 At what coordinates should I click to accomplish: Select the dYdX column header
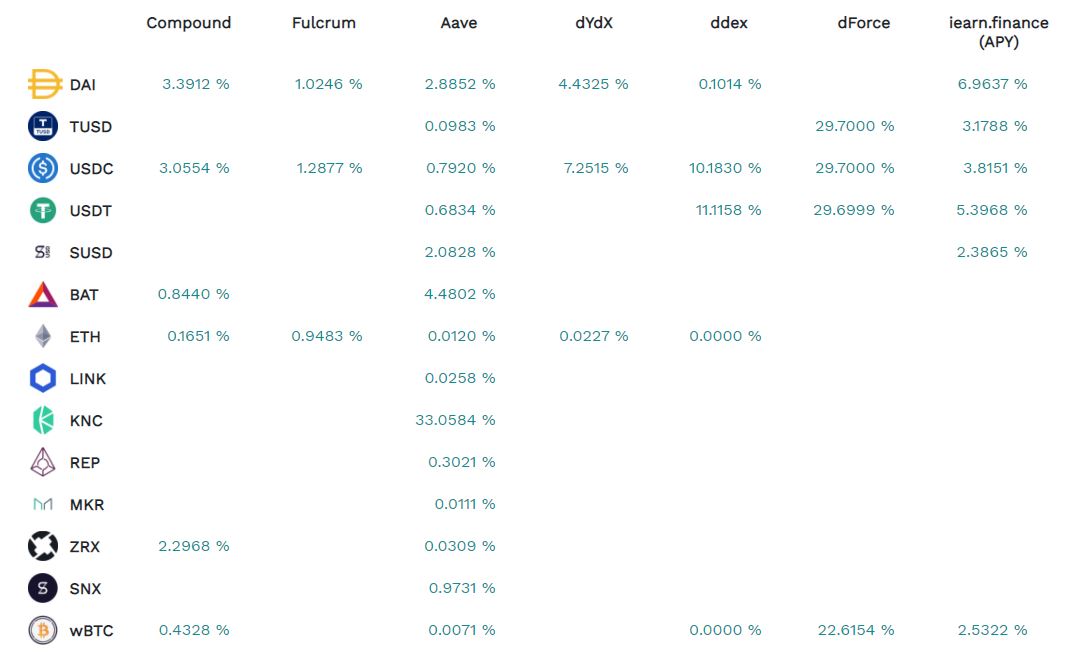594,23
